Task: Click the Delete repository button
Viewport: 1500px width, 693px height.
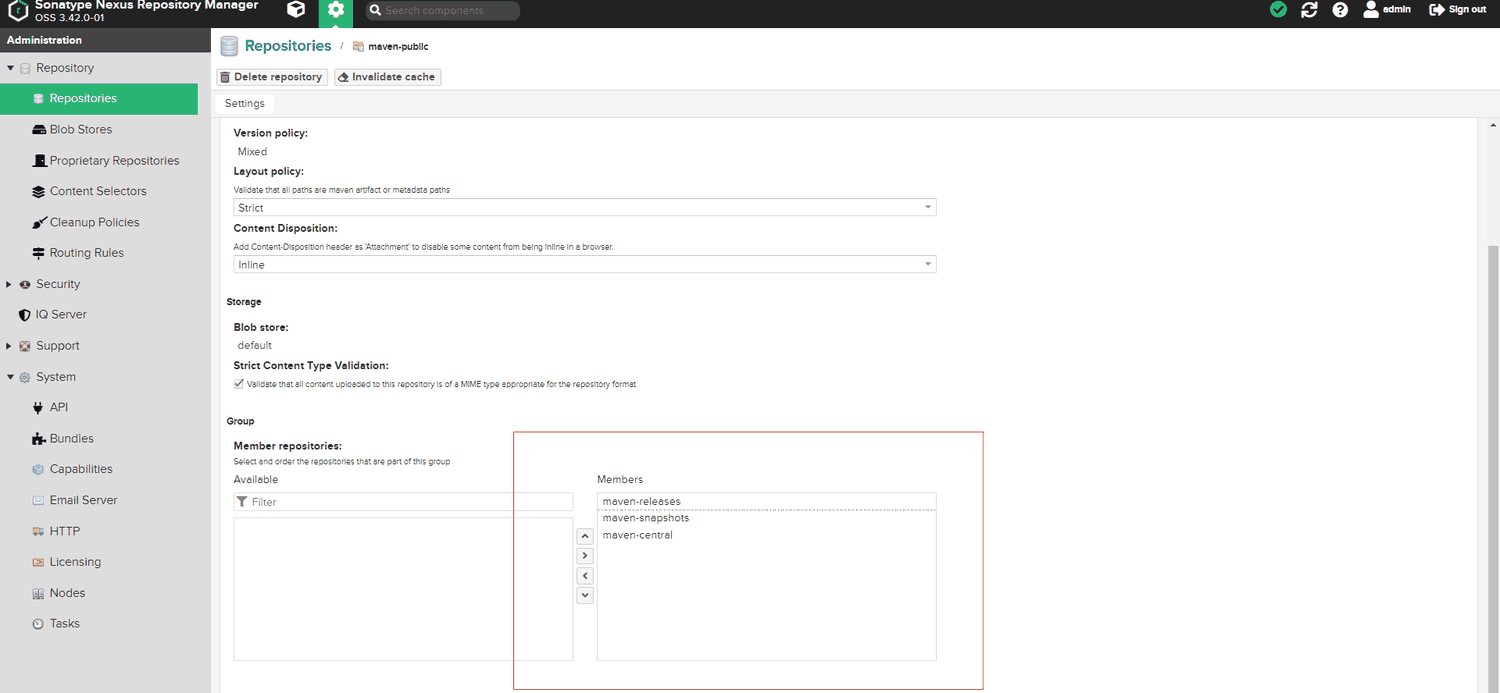Action: click(272, 77)
